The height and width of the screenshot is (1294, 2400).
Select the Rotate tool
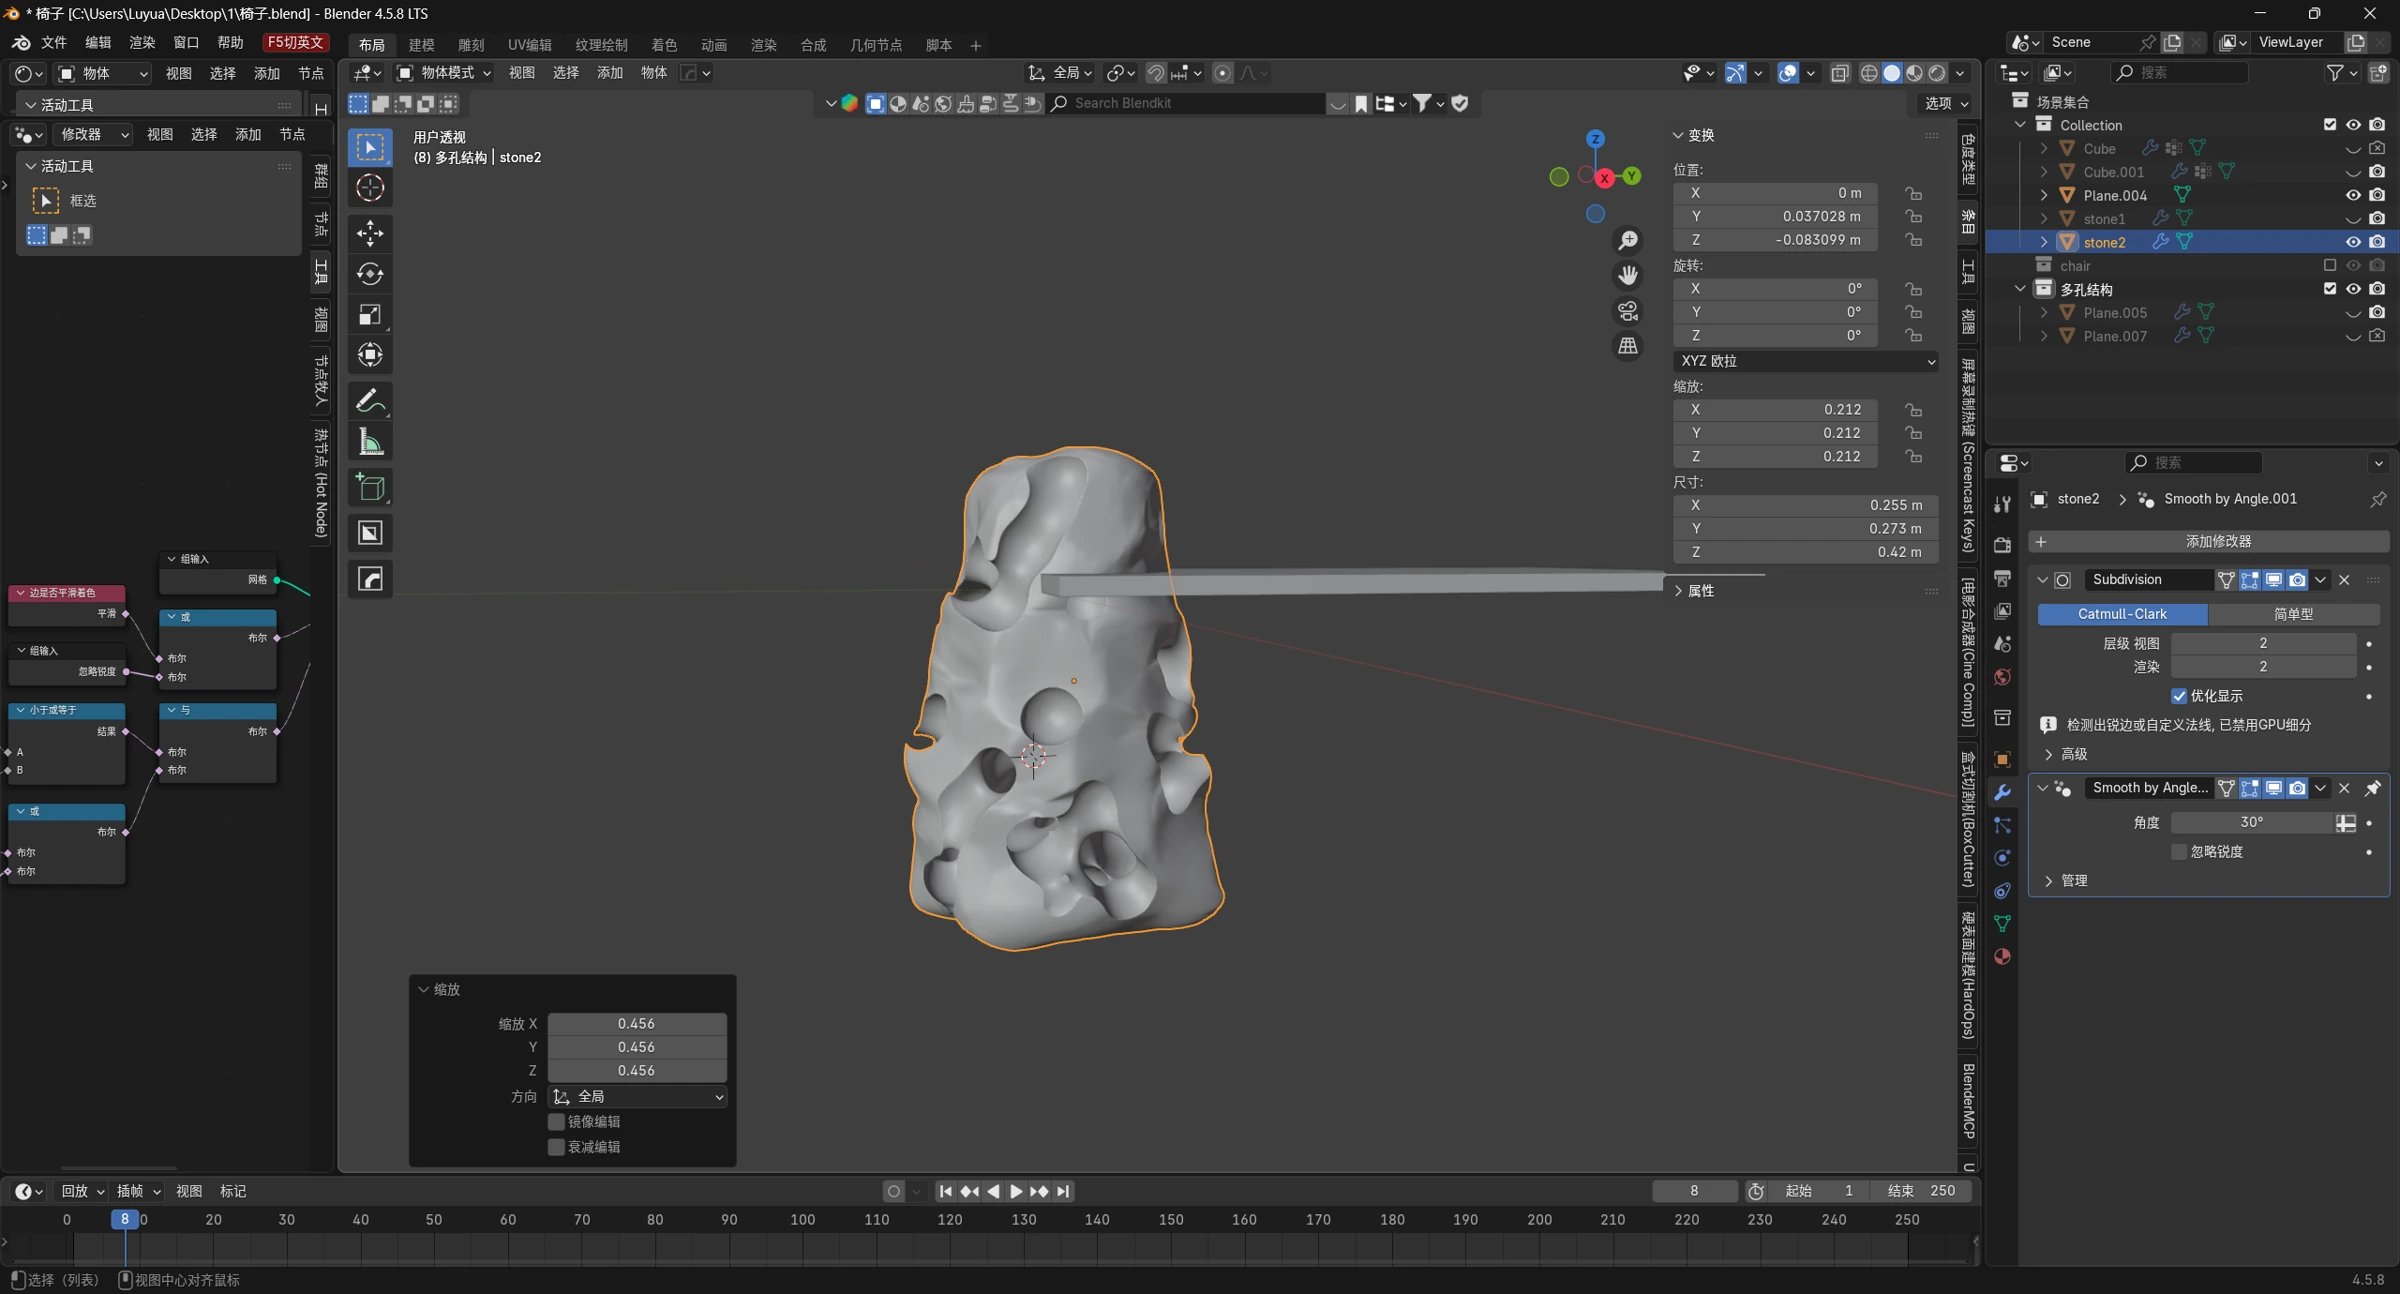coord(370,274)
